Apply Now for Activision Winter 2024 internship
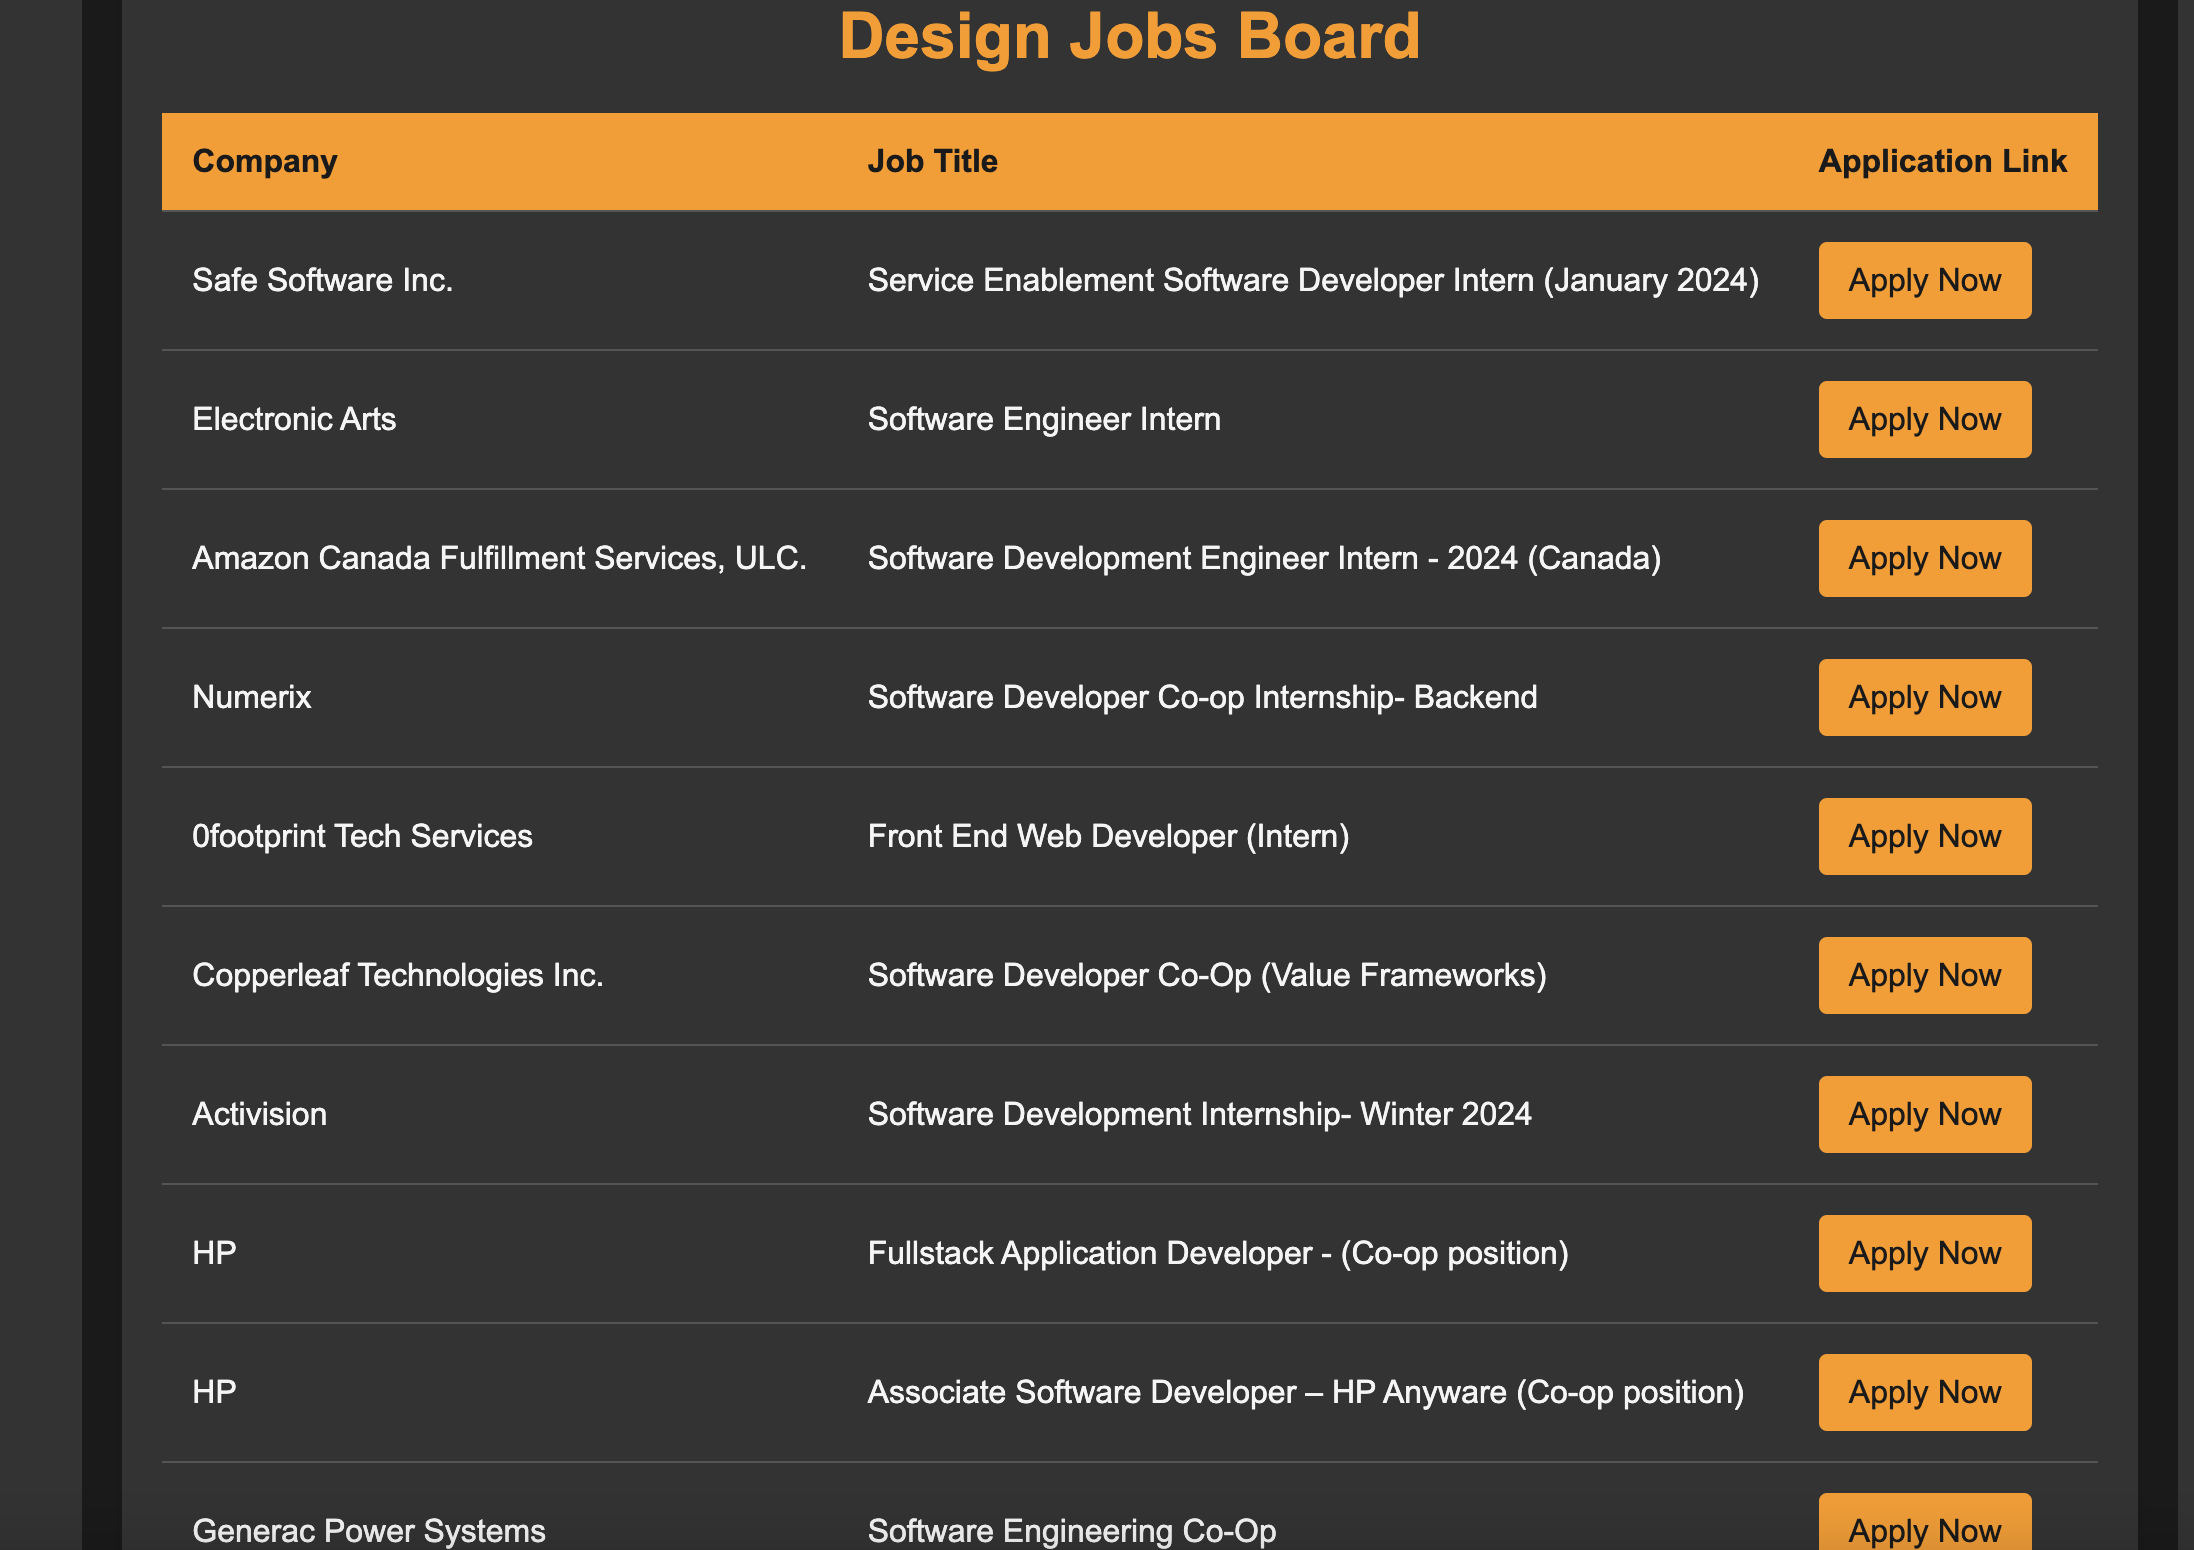The height and width of the screenshot is (1550, 2194). 1924,1114
